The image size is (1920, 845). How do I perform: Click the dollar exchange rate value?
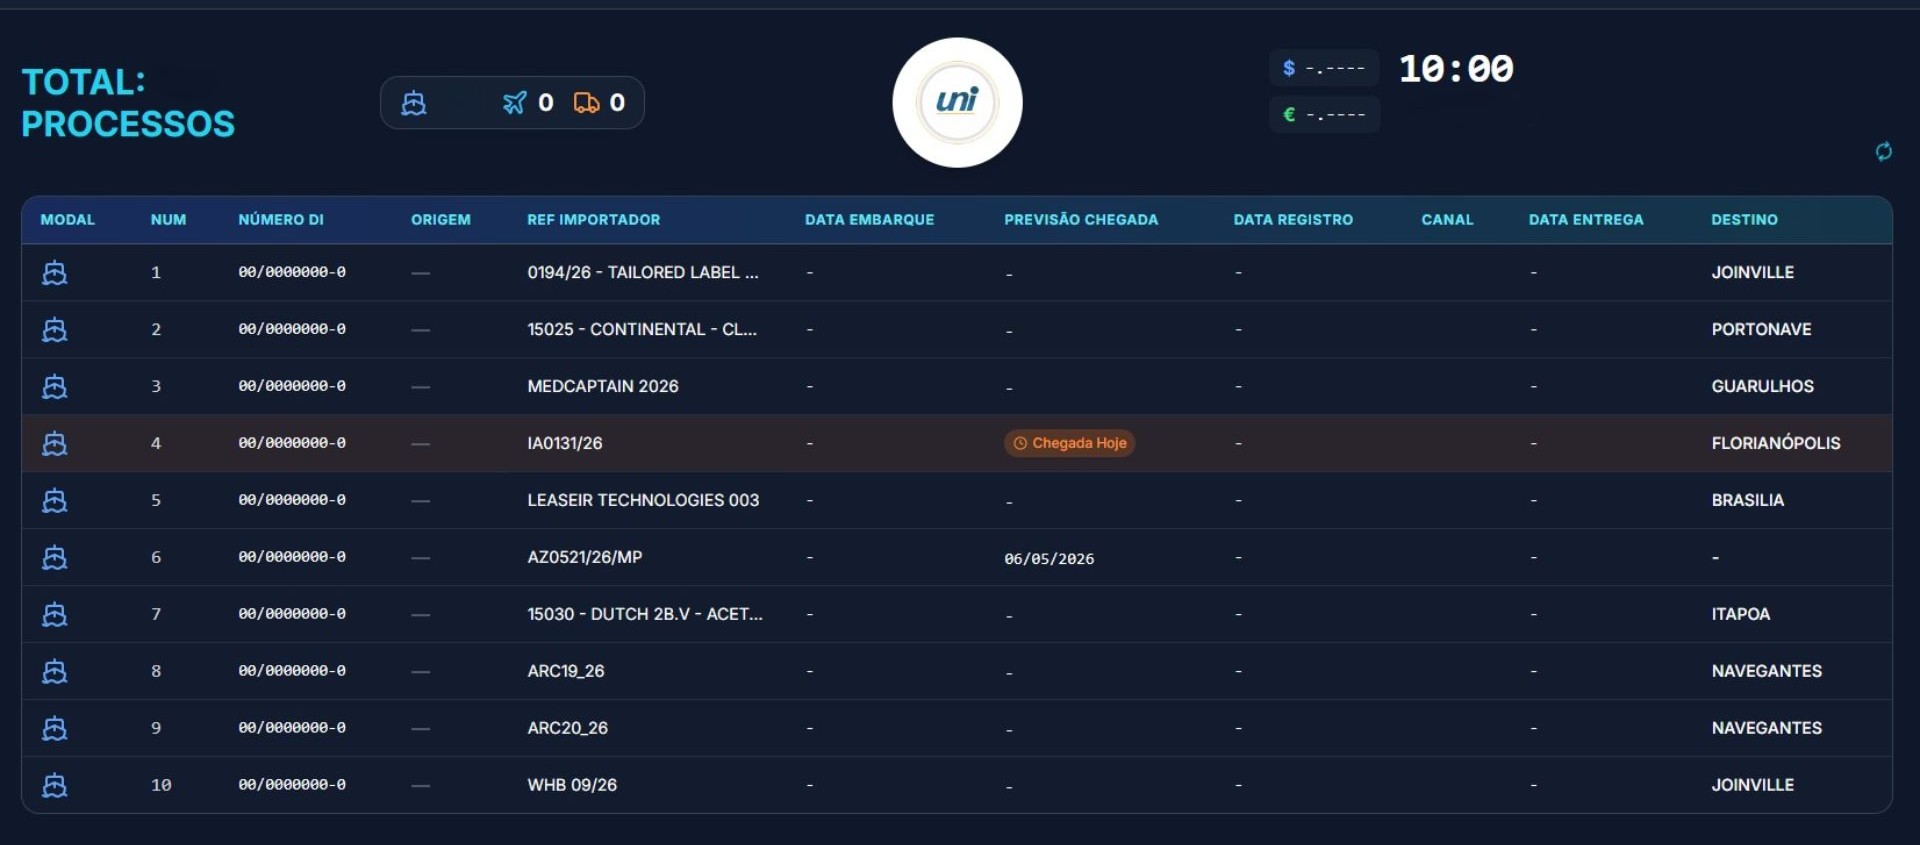1335,69
